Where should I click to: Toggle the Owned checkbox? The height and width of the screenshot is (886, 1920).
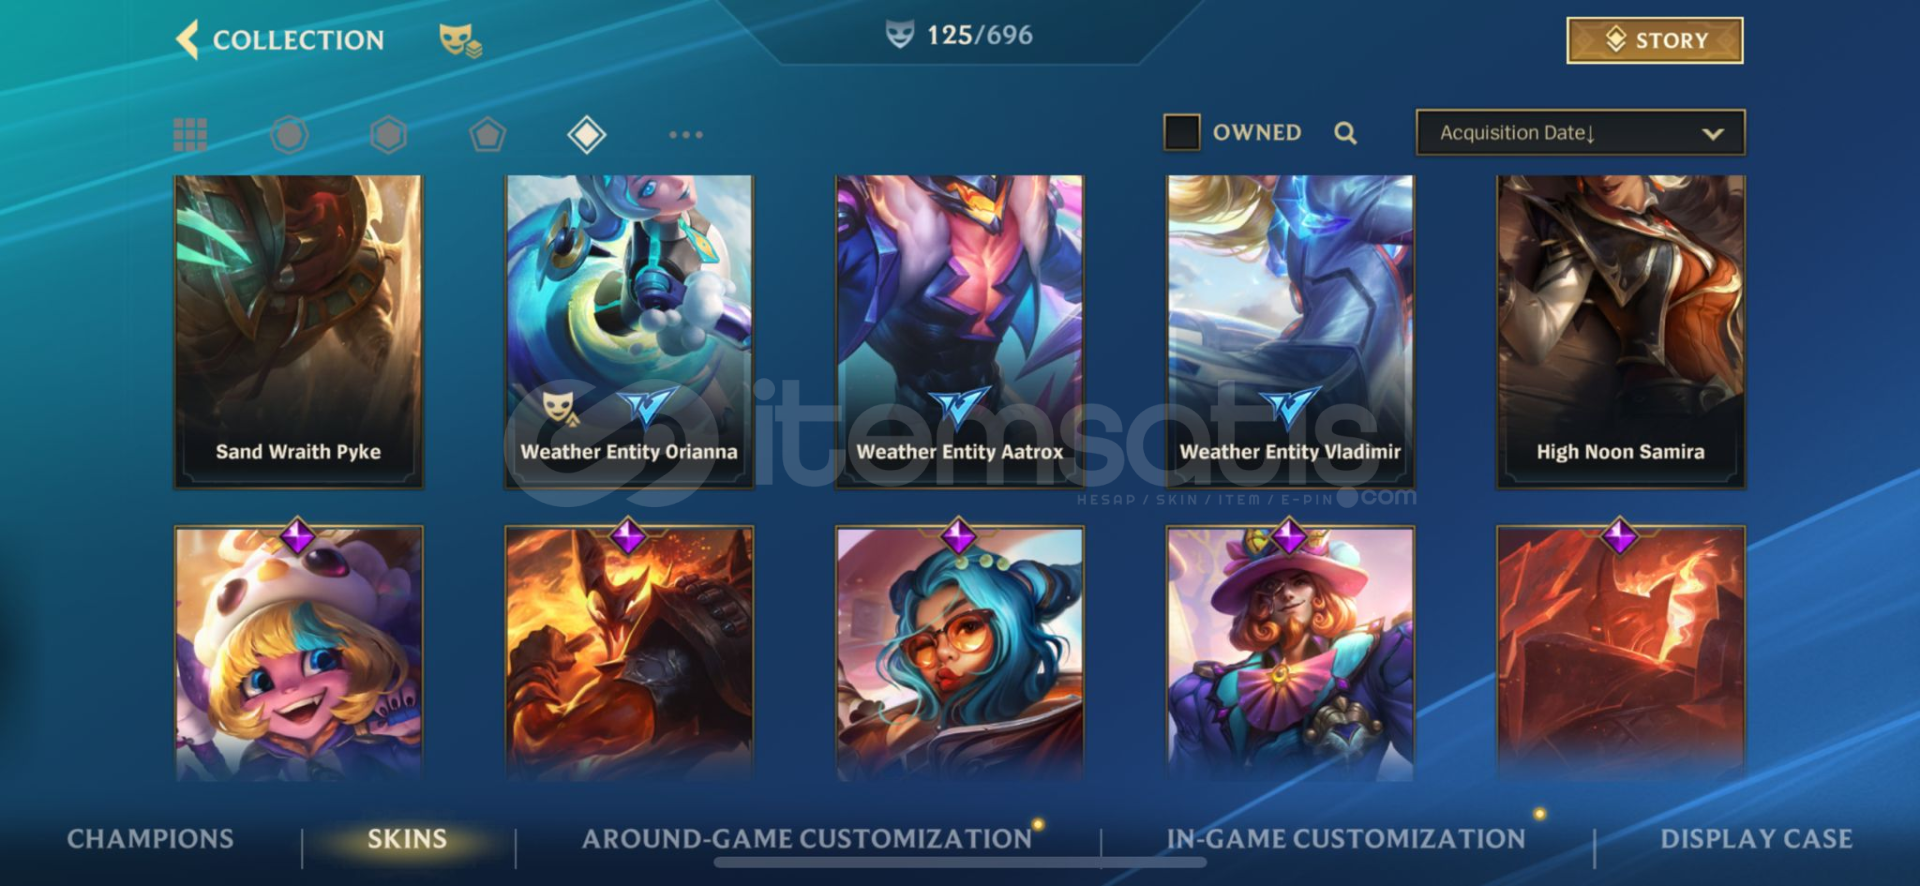point(1181,132)
